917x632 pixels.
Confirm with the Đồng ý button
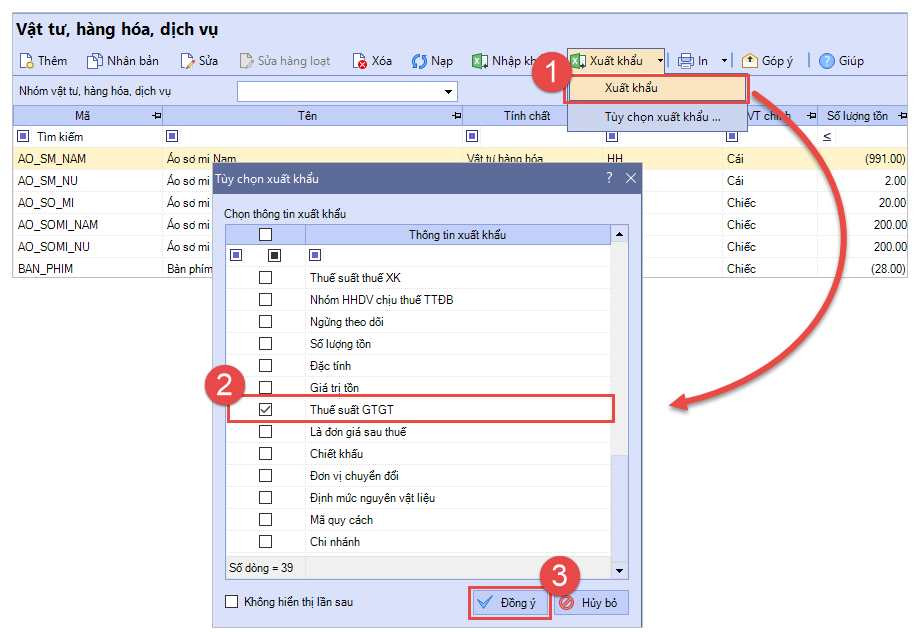tap(510, 603)
